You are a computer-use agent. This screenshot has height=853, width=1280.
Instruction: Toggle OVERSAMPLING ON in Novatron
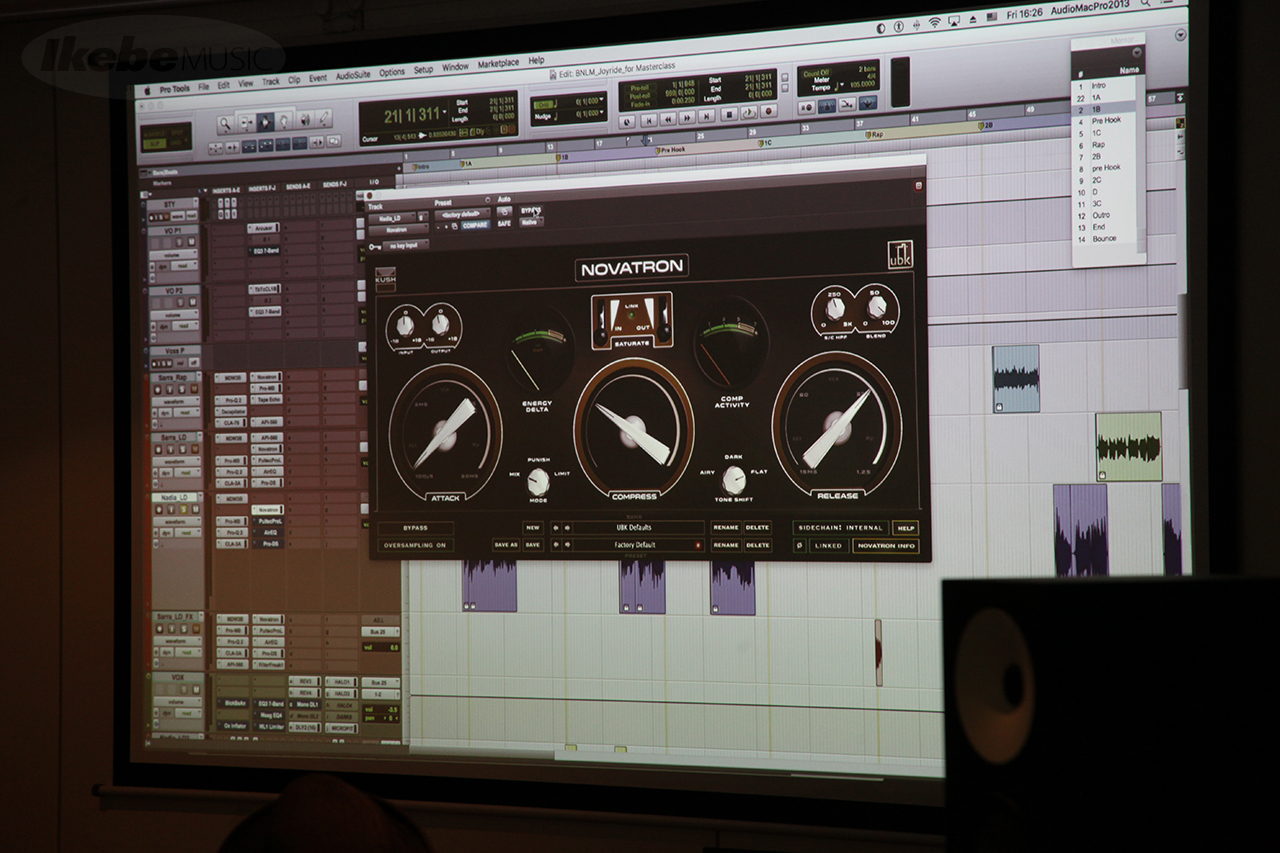(415, 546)
